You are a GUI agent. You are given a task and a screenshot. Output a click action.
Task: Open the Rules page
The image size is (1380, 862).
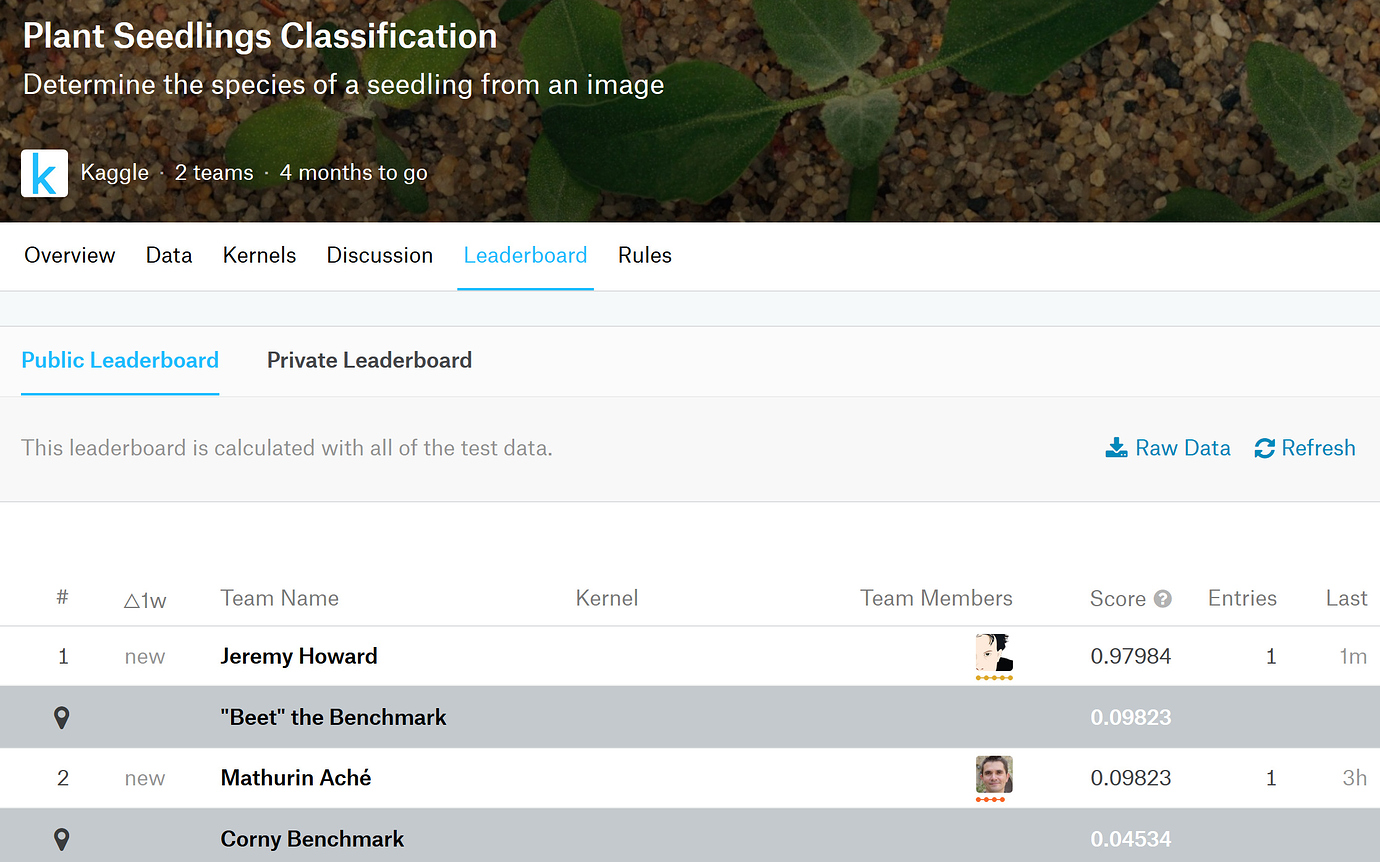[x=644, y=255]
